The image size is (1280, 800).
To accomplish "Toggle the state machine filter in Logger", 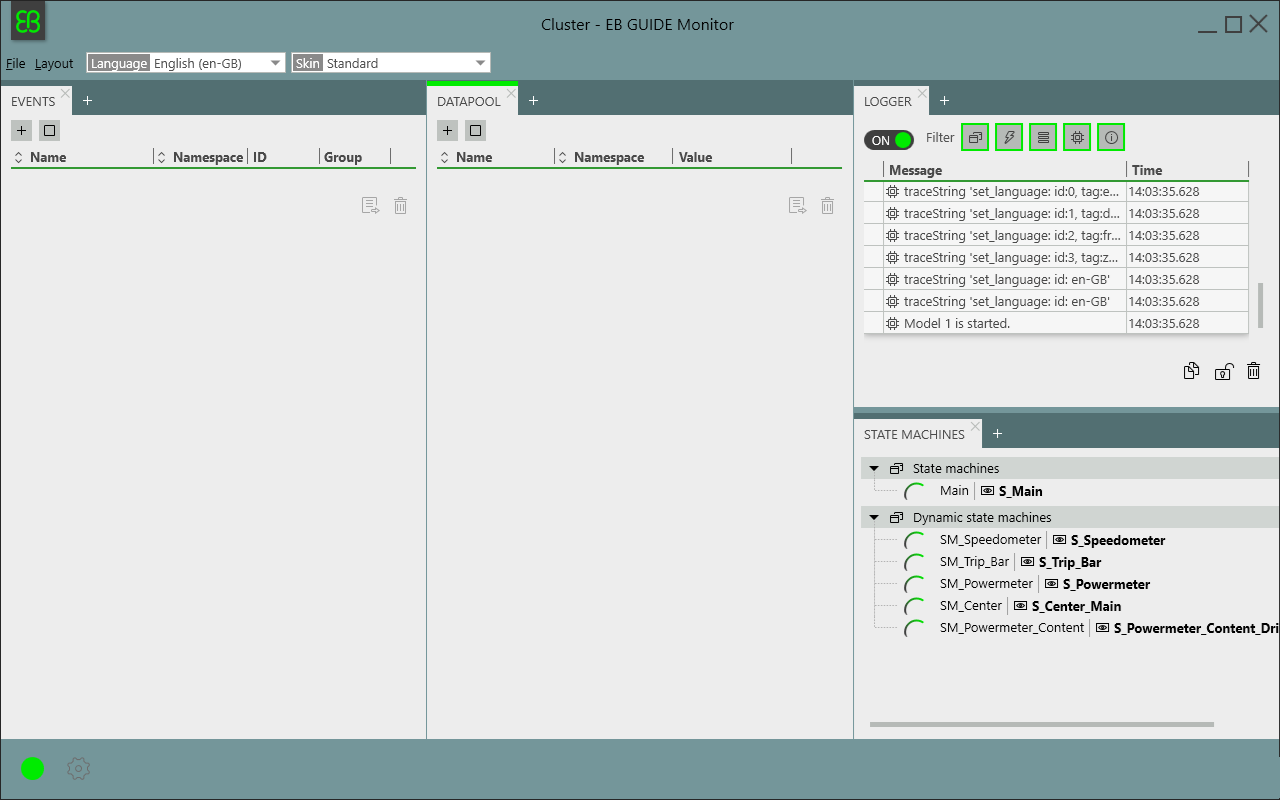I will coord(975,138).
